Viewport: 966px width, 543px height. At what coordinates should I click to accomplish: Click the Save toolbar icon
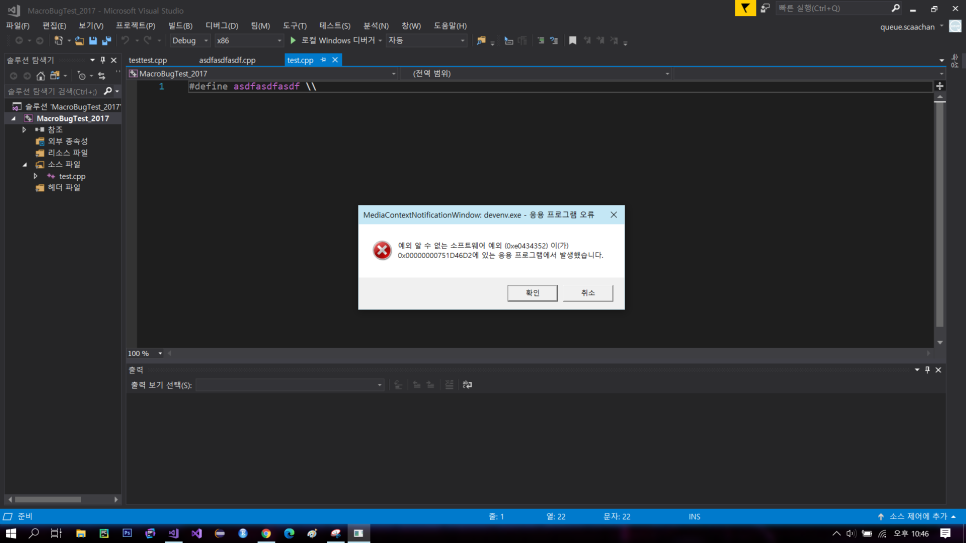(x=93, y=41)
